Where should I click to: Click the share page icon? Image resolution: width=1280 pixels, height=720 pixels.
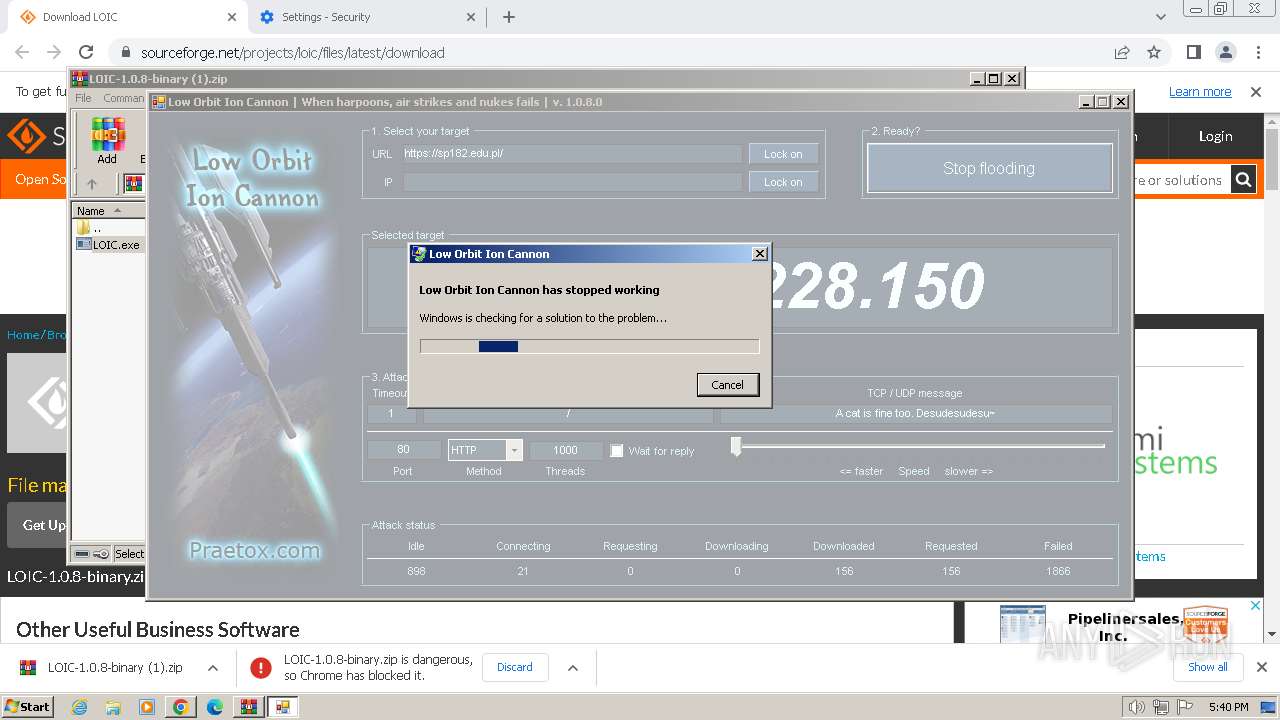click(1122, 53)
